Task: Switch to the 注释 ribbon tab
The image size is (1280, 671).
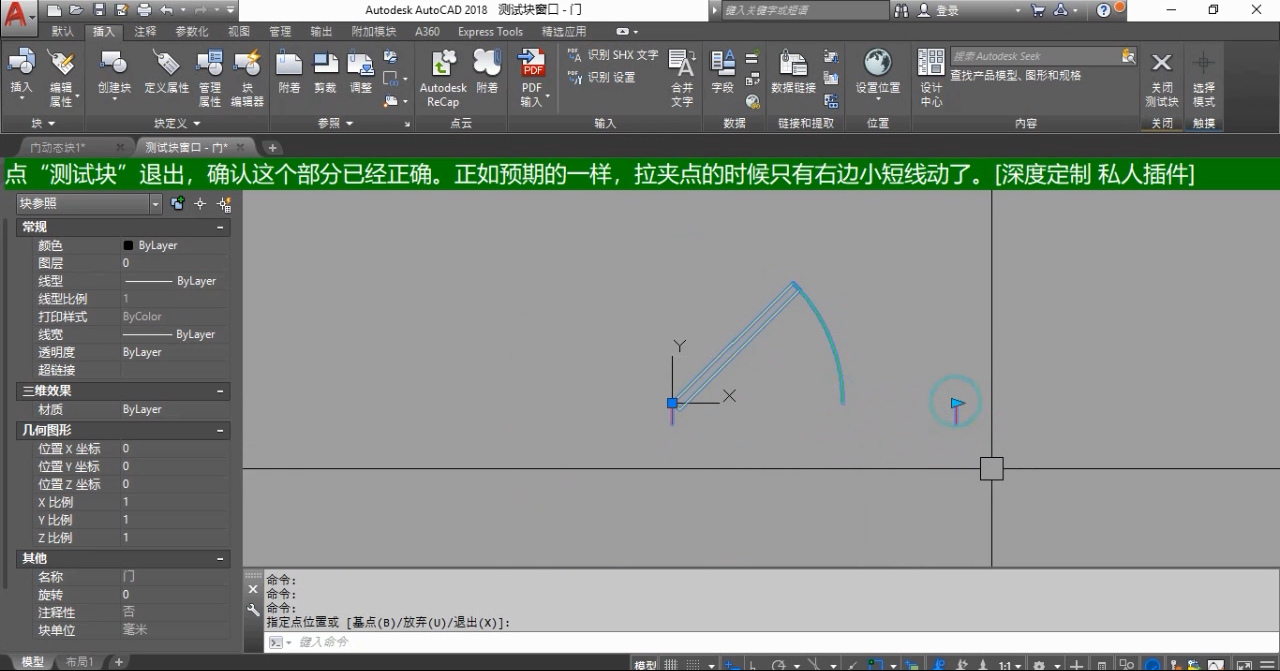Action: pyautogui.click(x=145, y=31)
